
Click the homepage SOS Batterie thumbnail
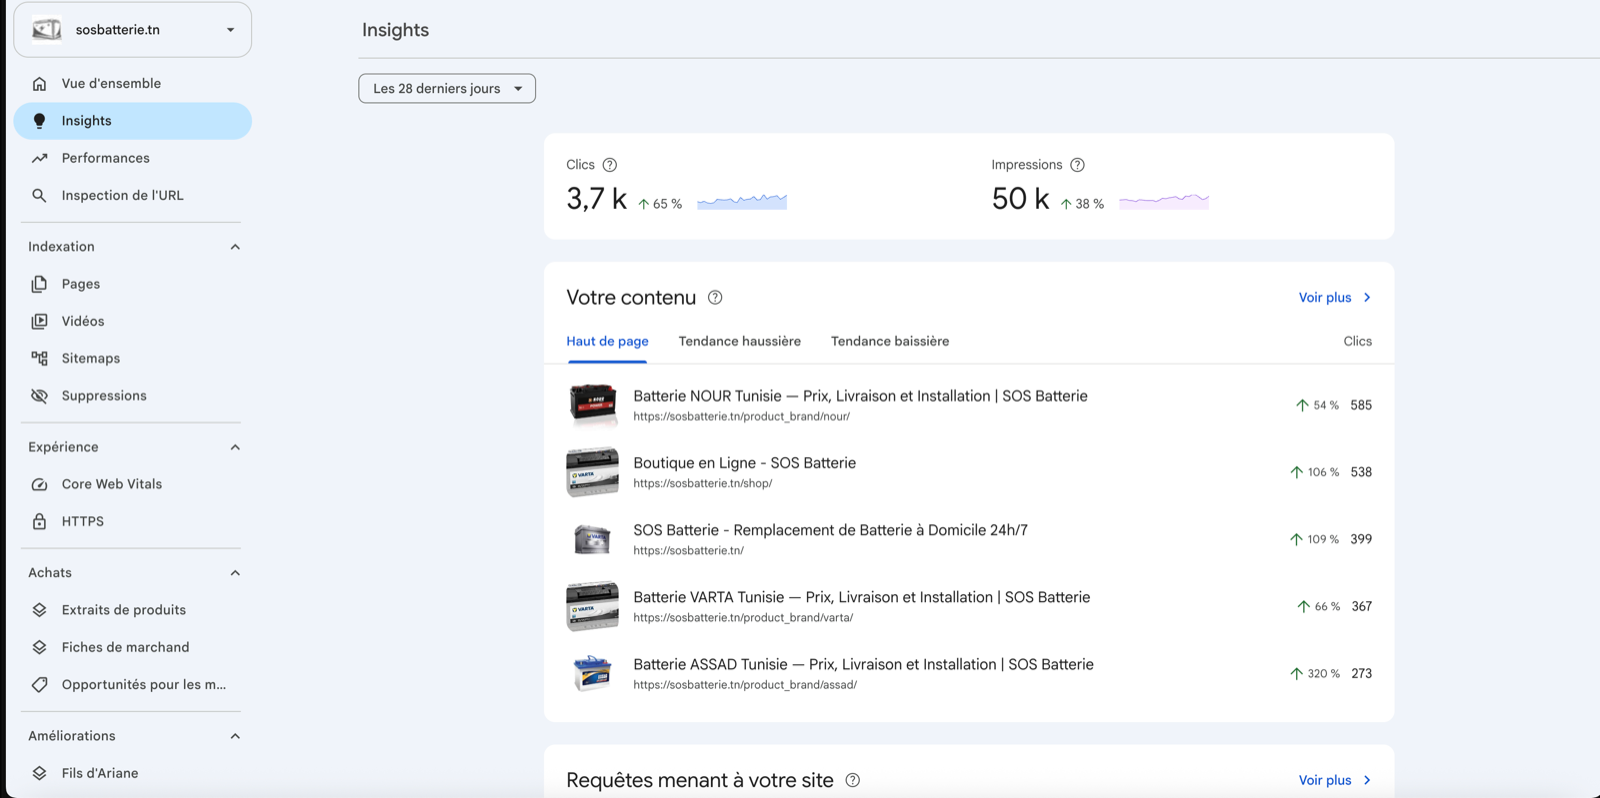tap(593, 539)
